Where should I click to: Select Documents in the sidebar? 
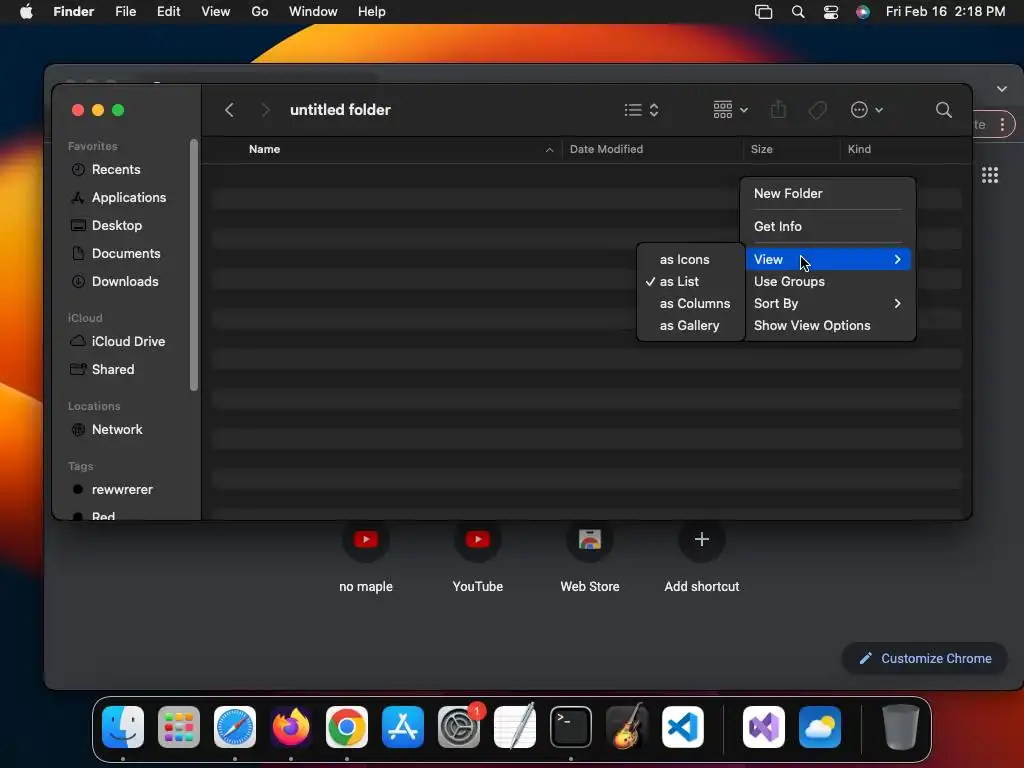(125, 253)
